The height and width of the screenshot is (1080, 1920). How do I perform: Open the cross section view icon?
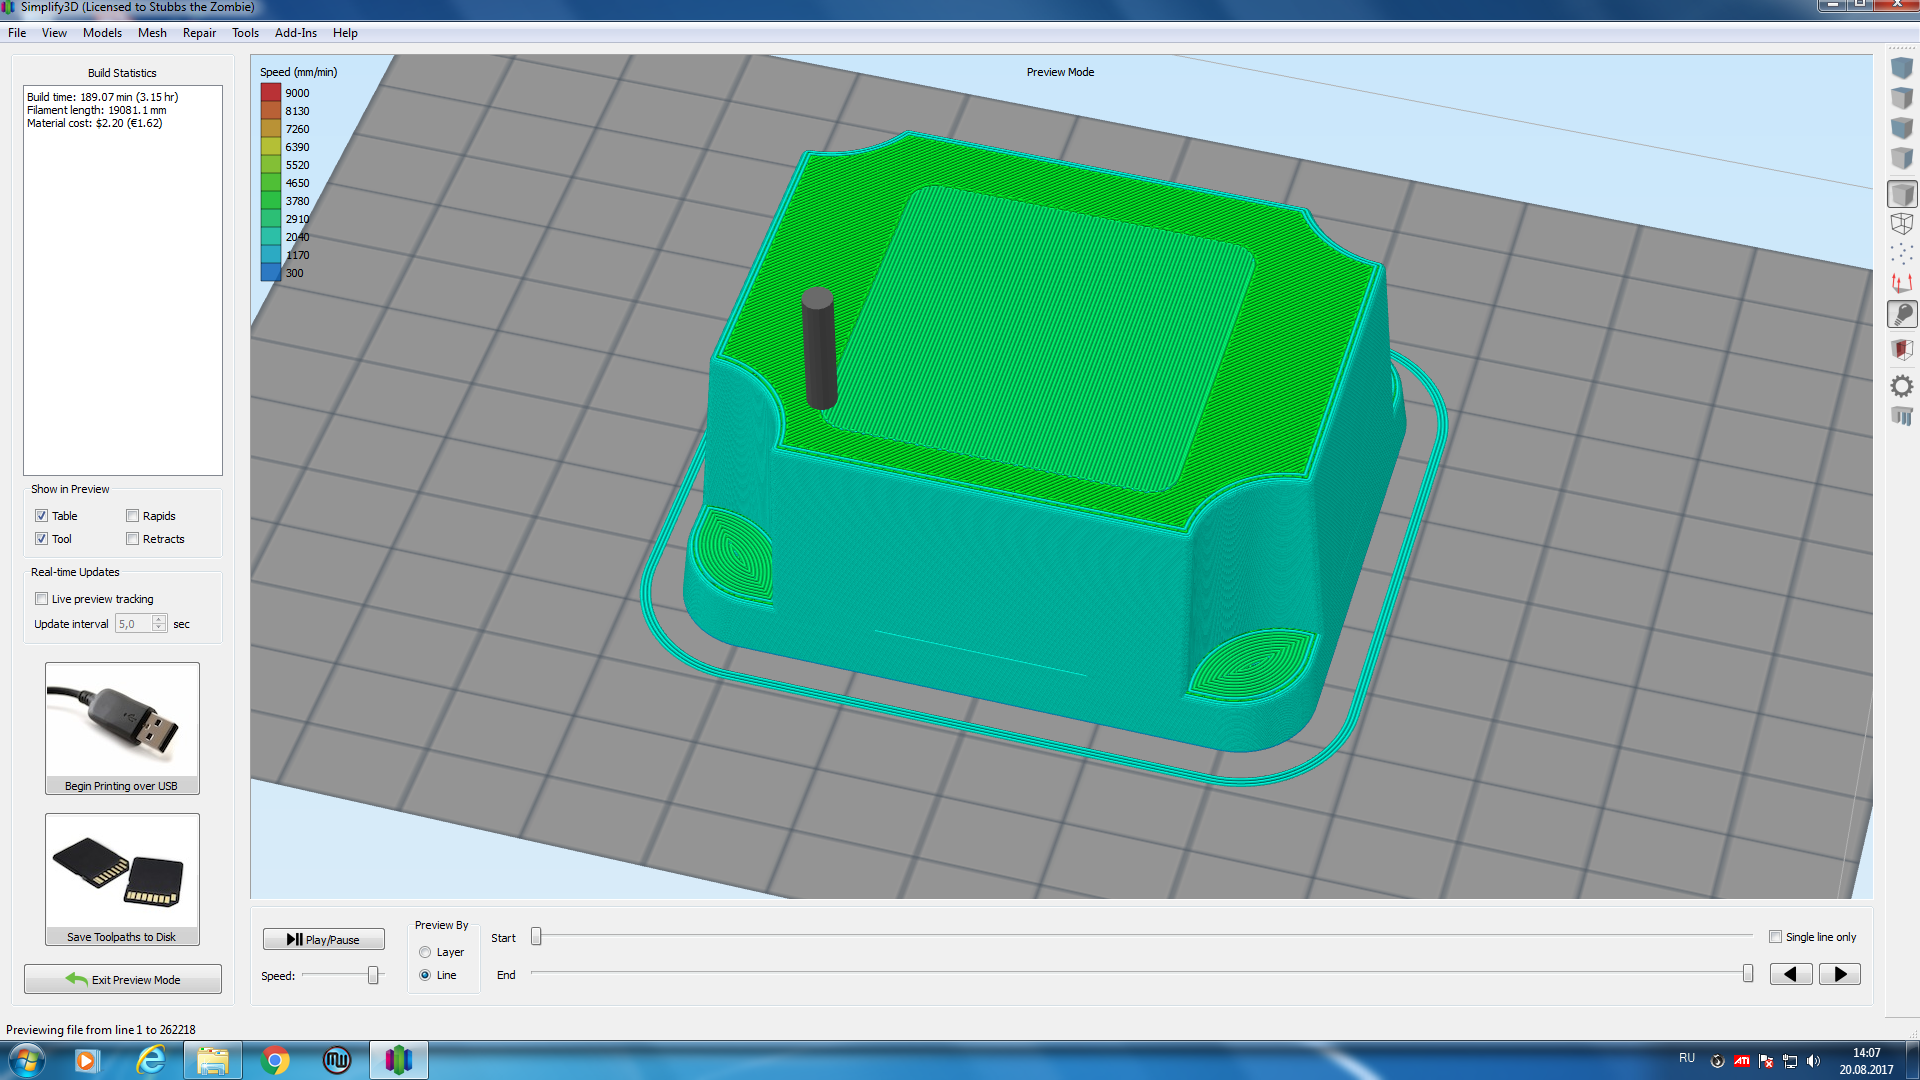(x=1901, y=350)
